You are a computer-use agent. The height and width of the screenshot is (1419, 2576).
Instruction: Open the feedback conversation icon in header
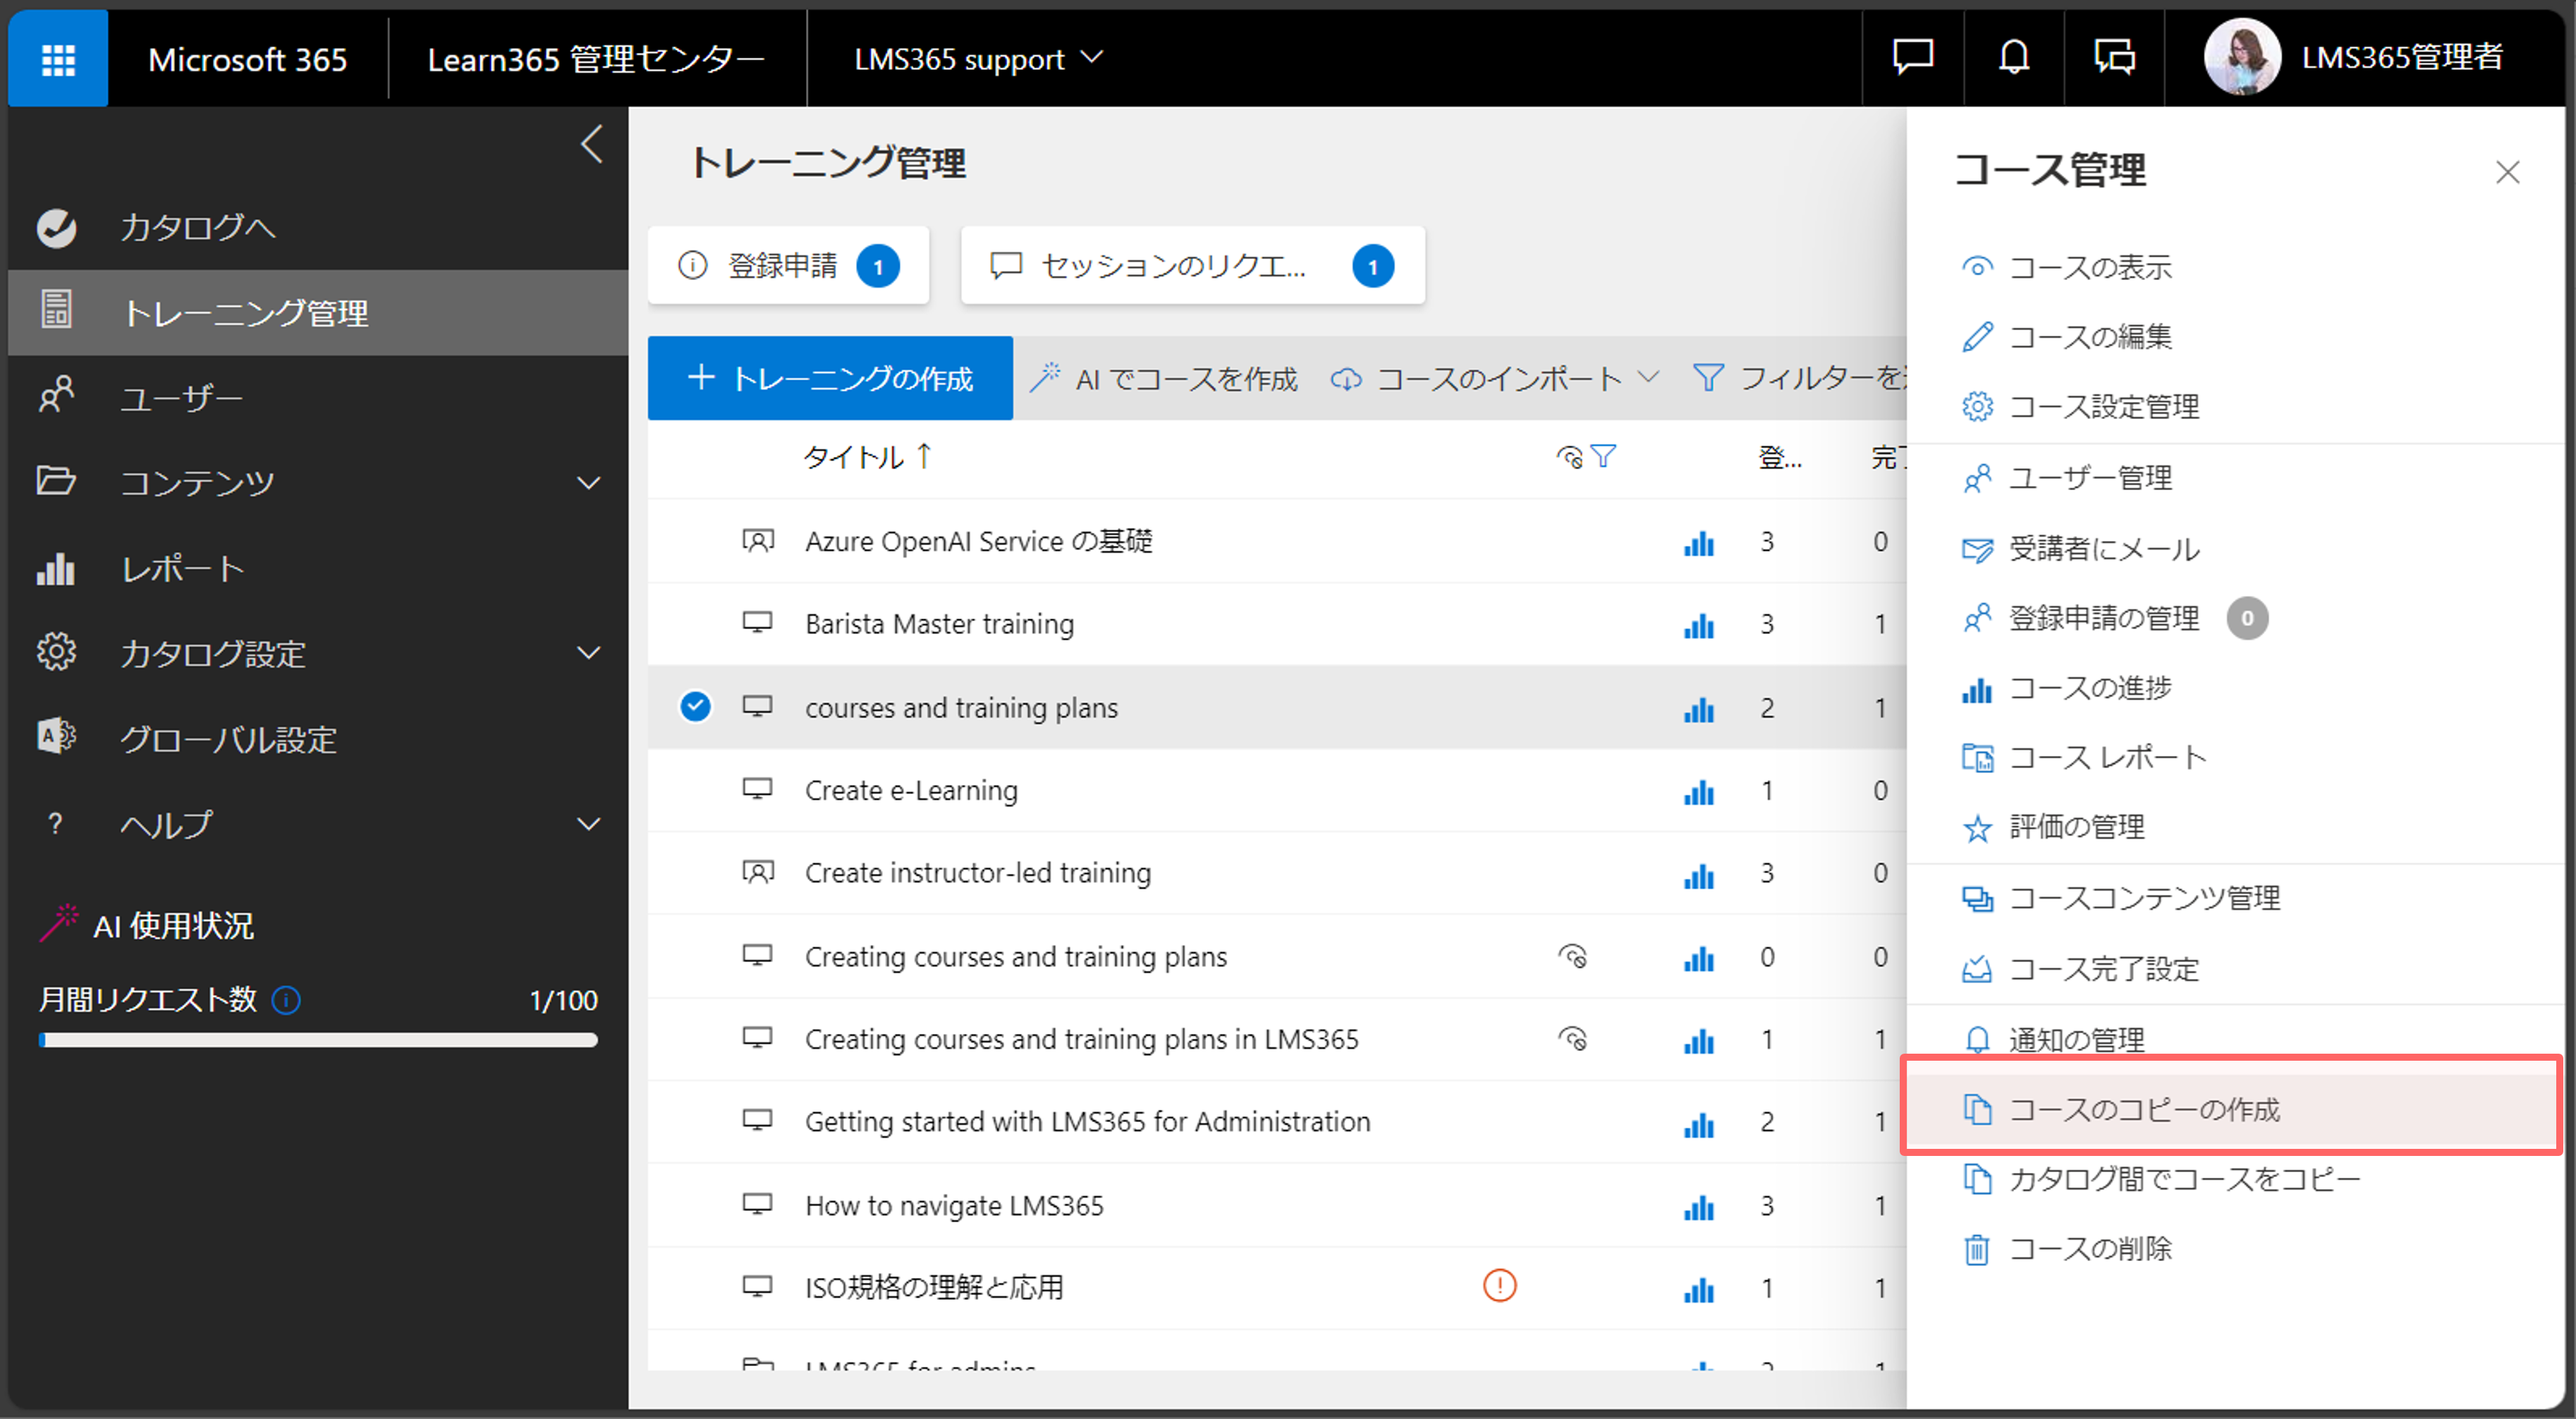2114,57
